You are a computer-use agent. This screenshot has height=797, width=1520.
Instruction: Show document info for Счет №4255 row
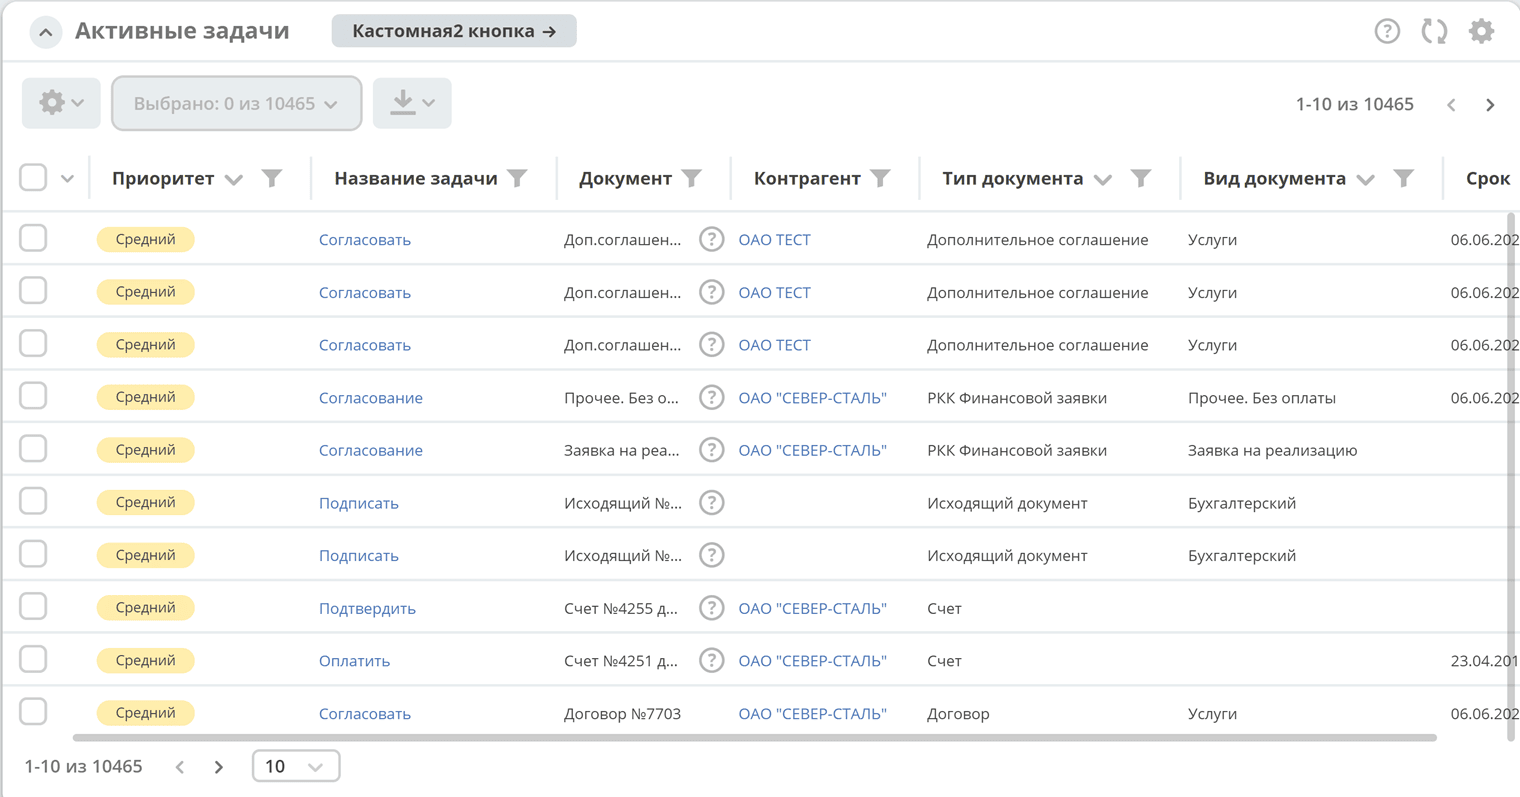(711, 608)
